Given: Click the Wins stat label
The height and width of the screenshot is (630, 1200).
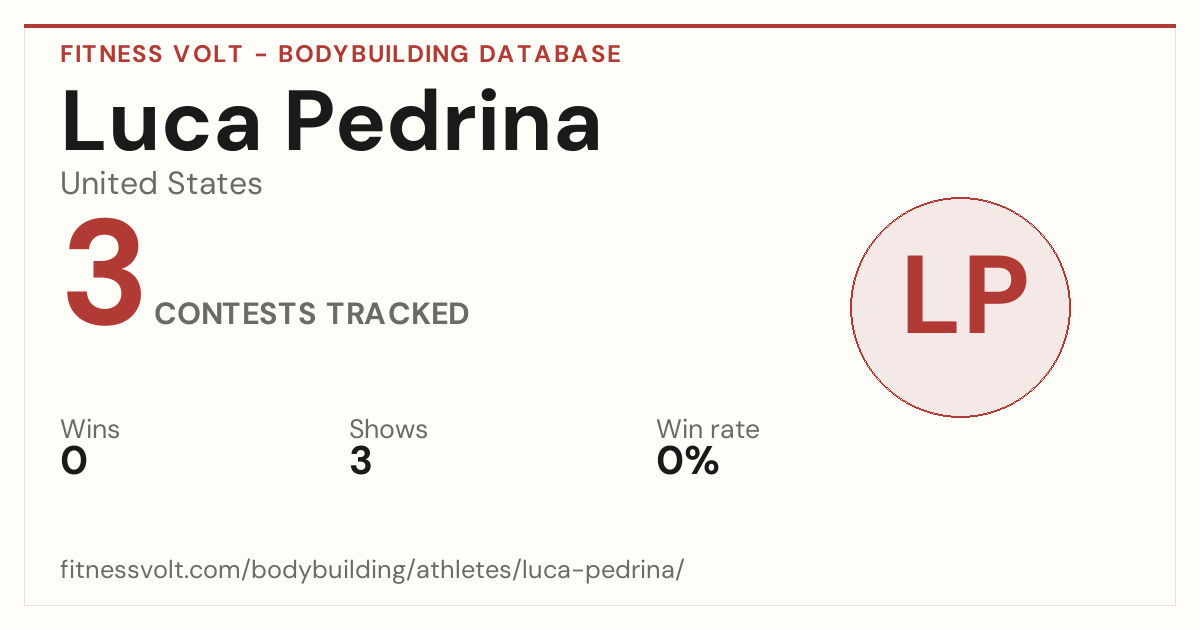Looking at the screenshot, I should 90,430.
